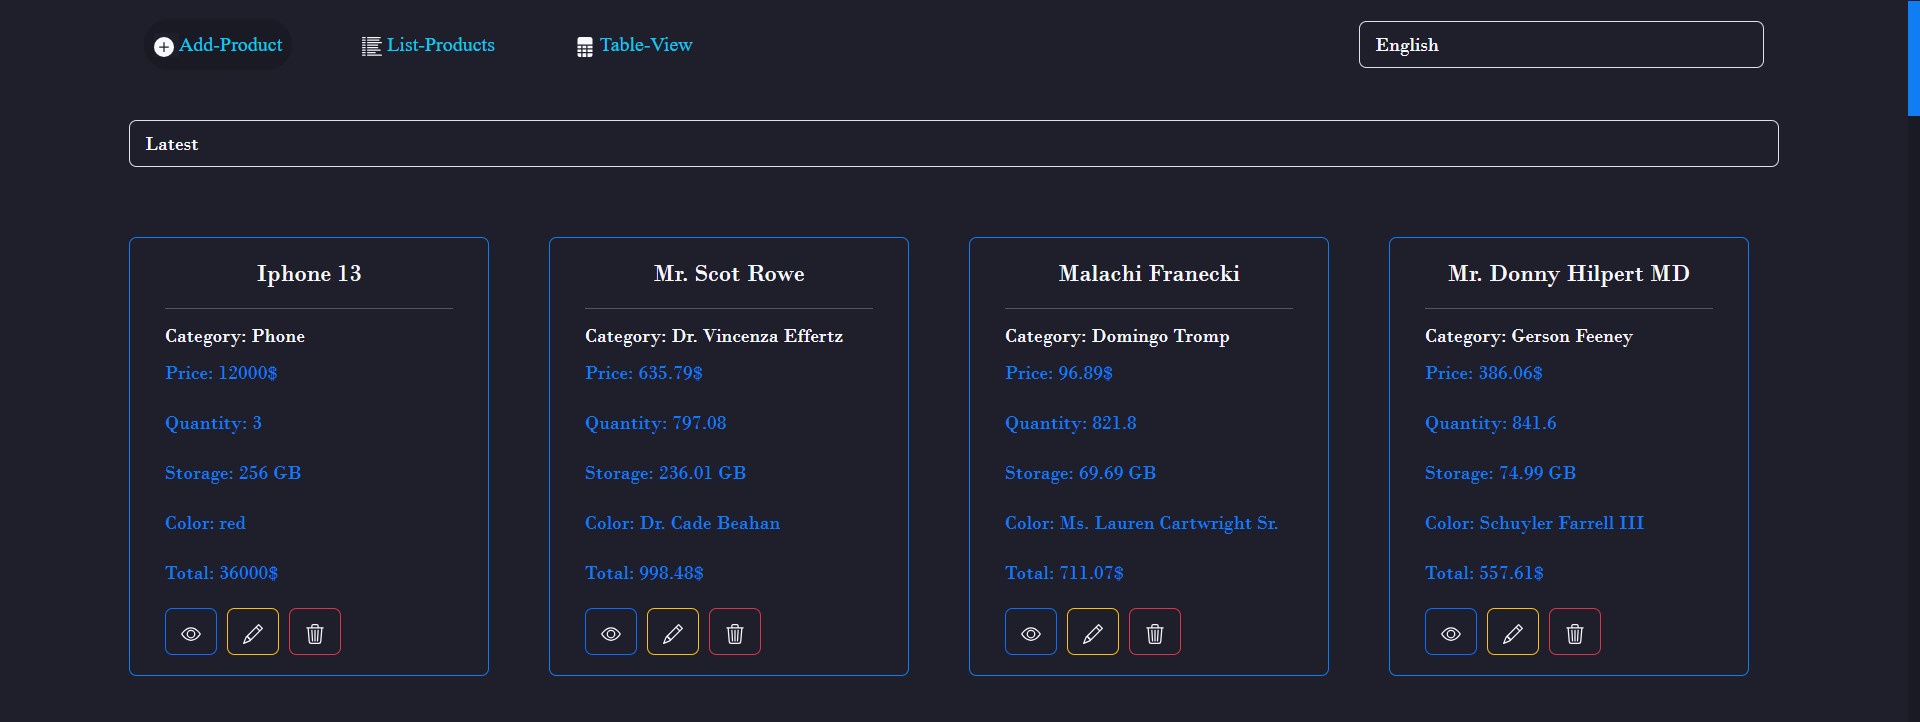Click the Malachi Franecki card title

[1149, 274]
